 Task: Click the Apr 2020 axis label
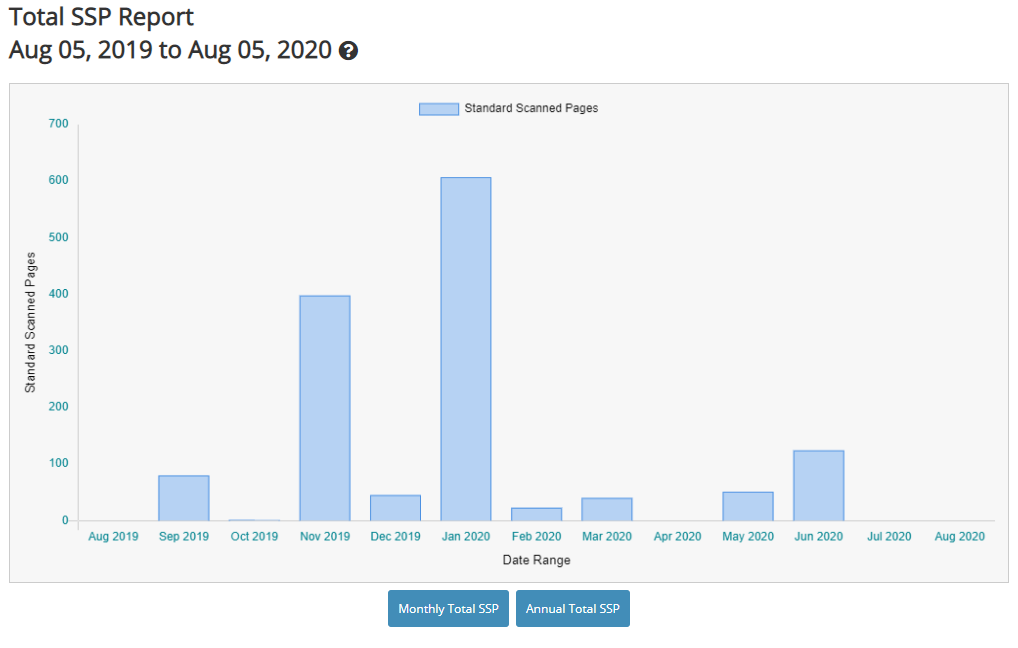click(677, 537)
